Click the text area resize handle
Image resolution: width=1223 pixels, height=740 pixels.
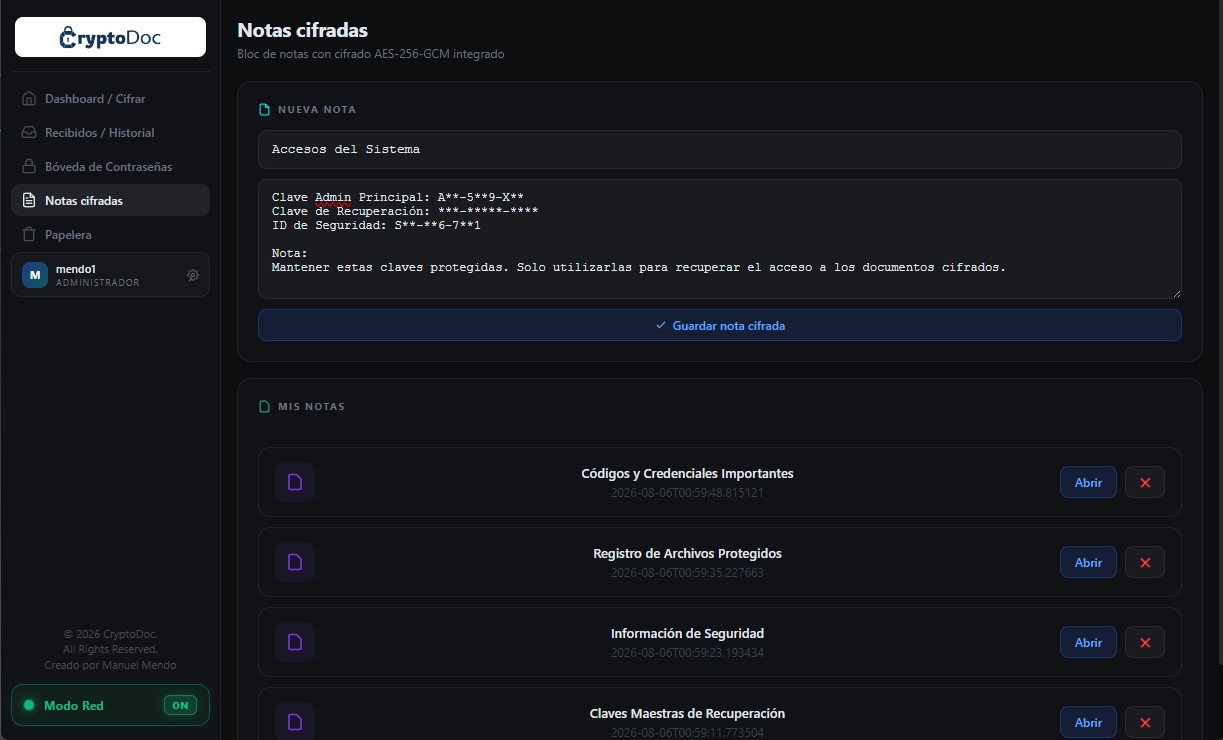[x=1176, y=293]
